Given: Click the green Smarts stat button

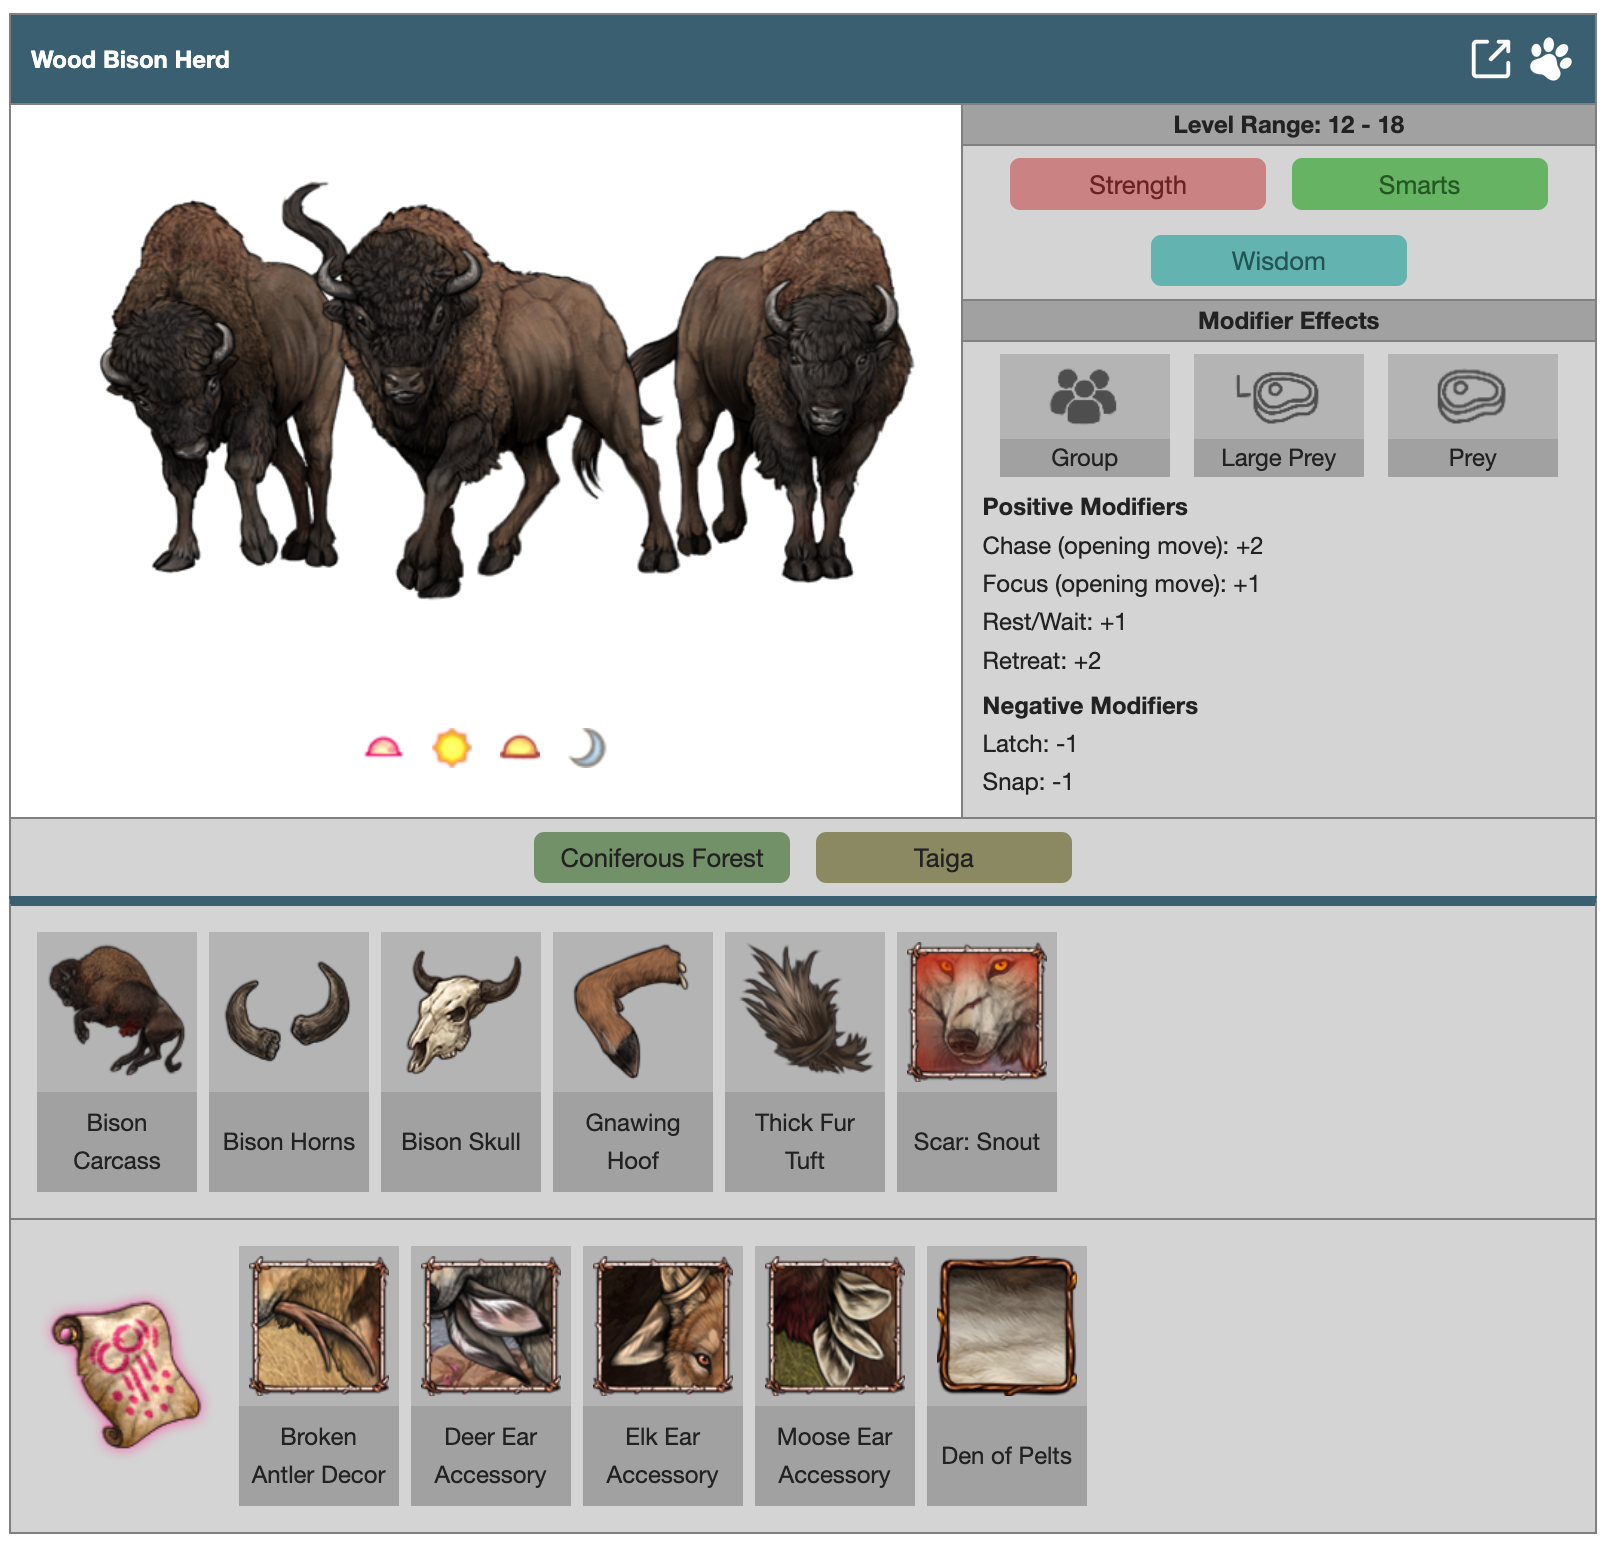Looking at the screenshot, I should click(1419, 185).
